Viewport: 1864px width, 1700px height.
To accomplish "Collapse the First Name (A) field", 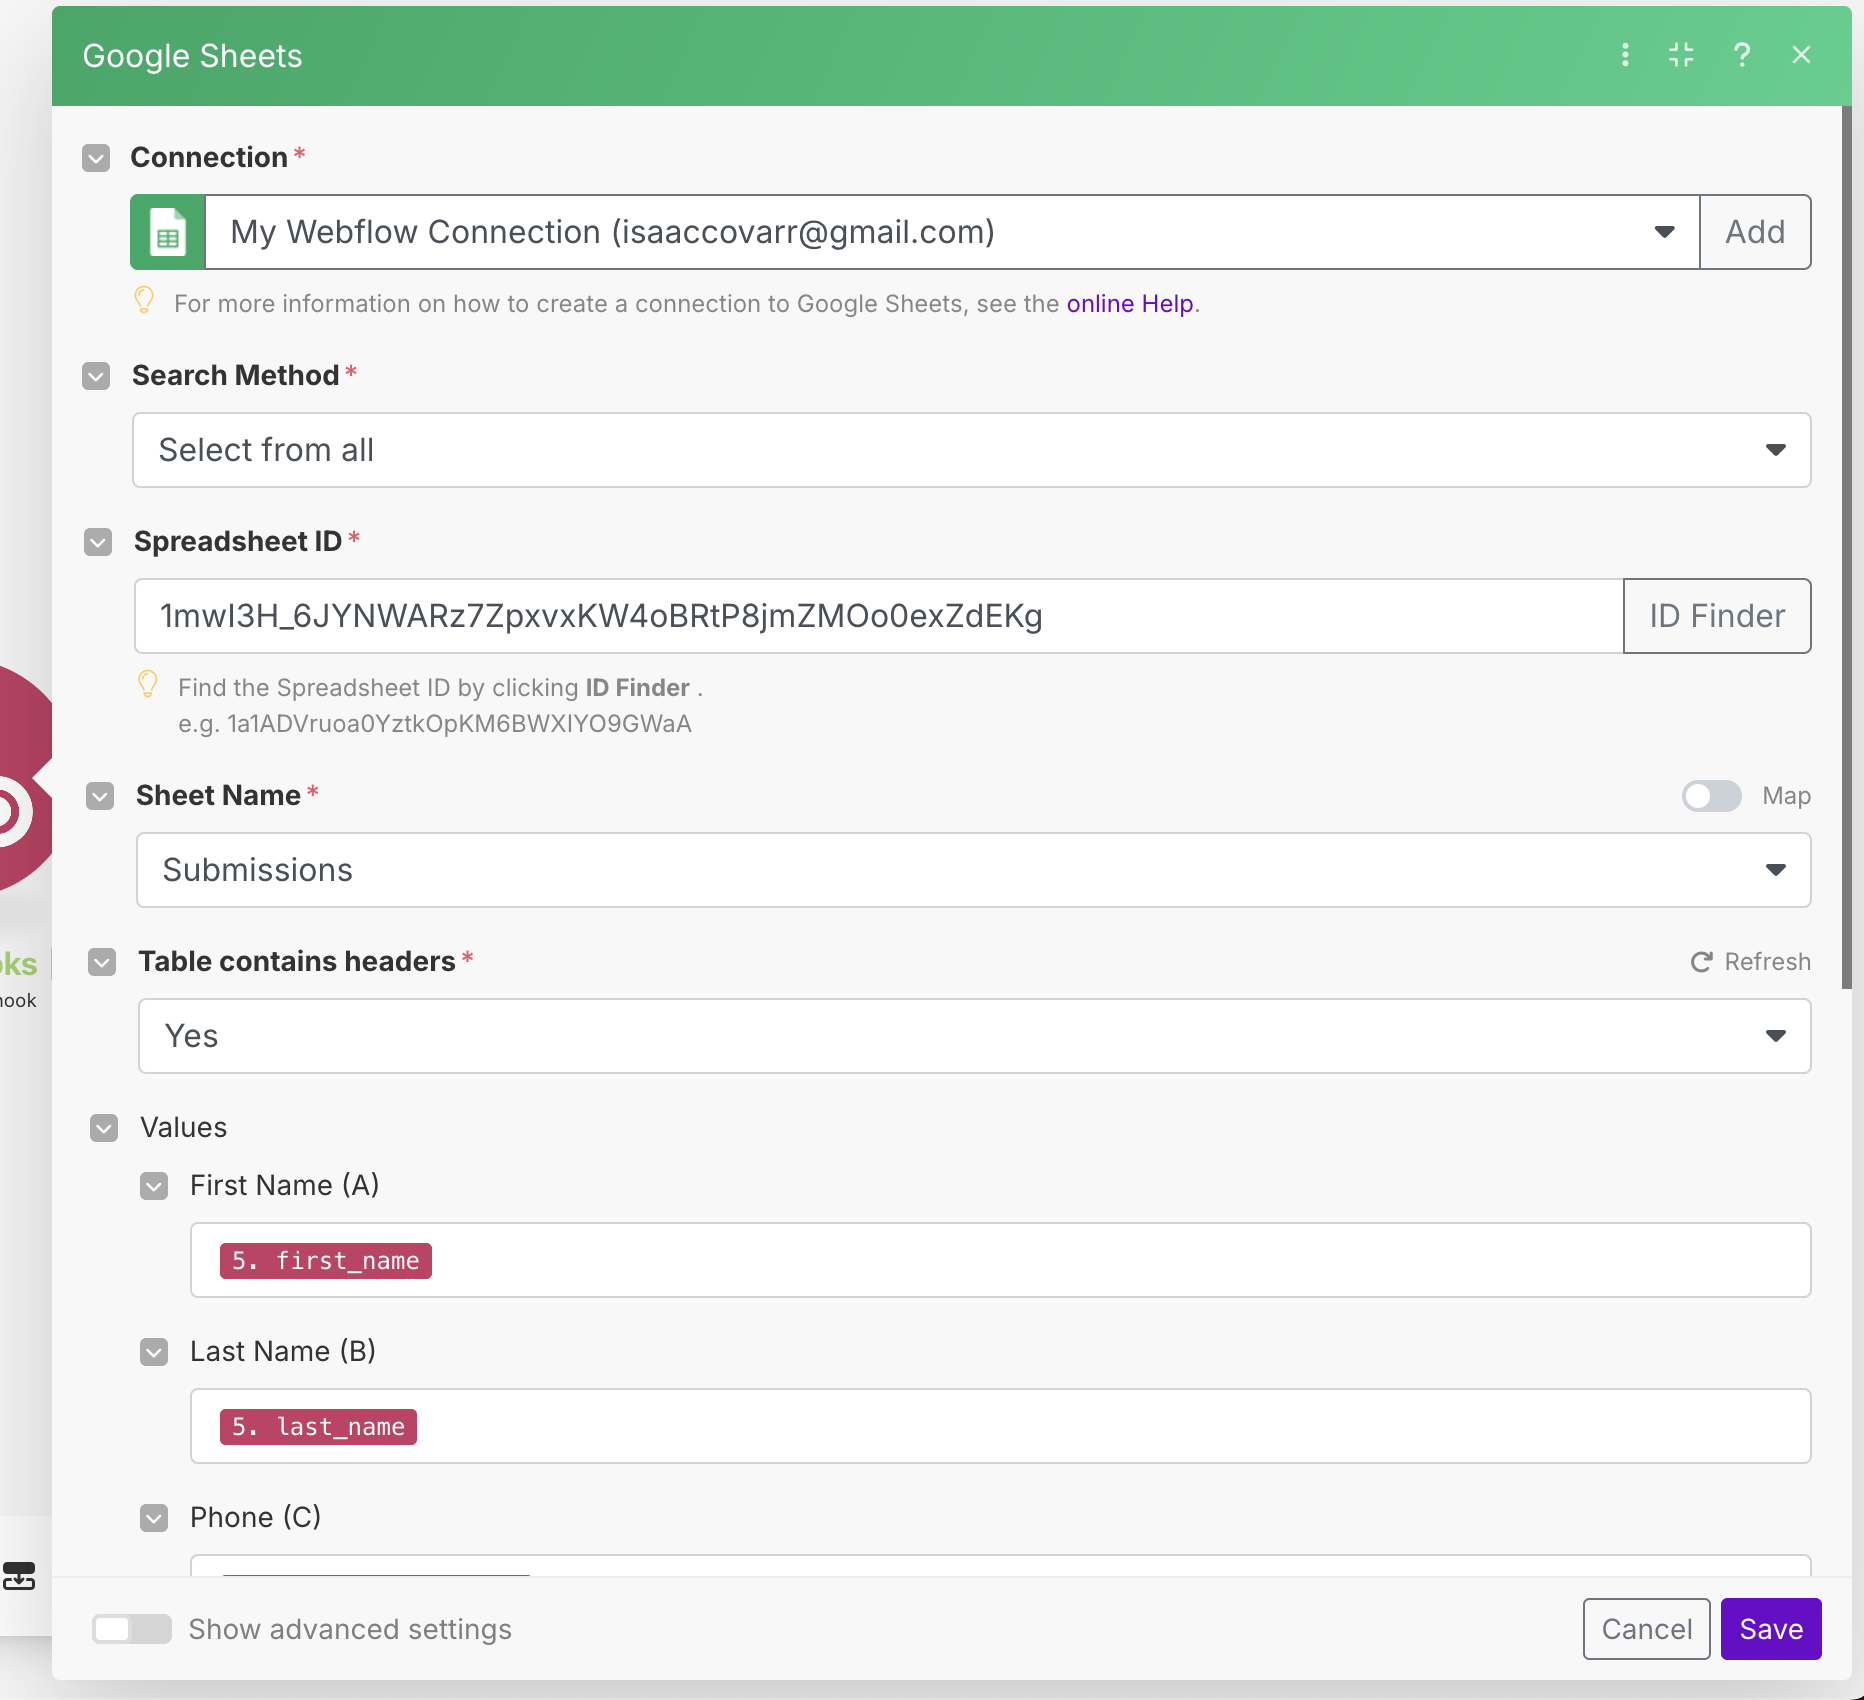I will pyautogui.click(x=154, y=1186).
